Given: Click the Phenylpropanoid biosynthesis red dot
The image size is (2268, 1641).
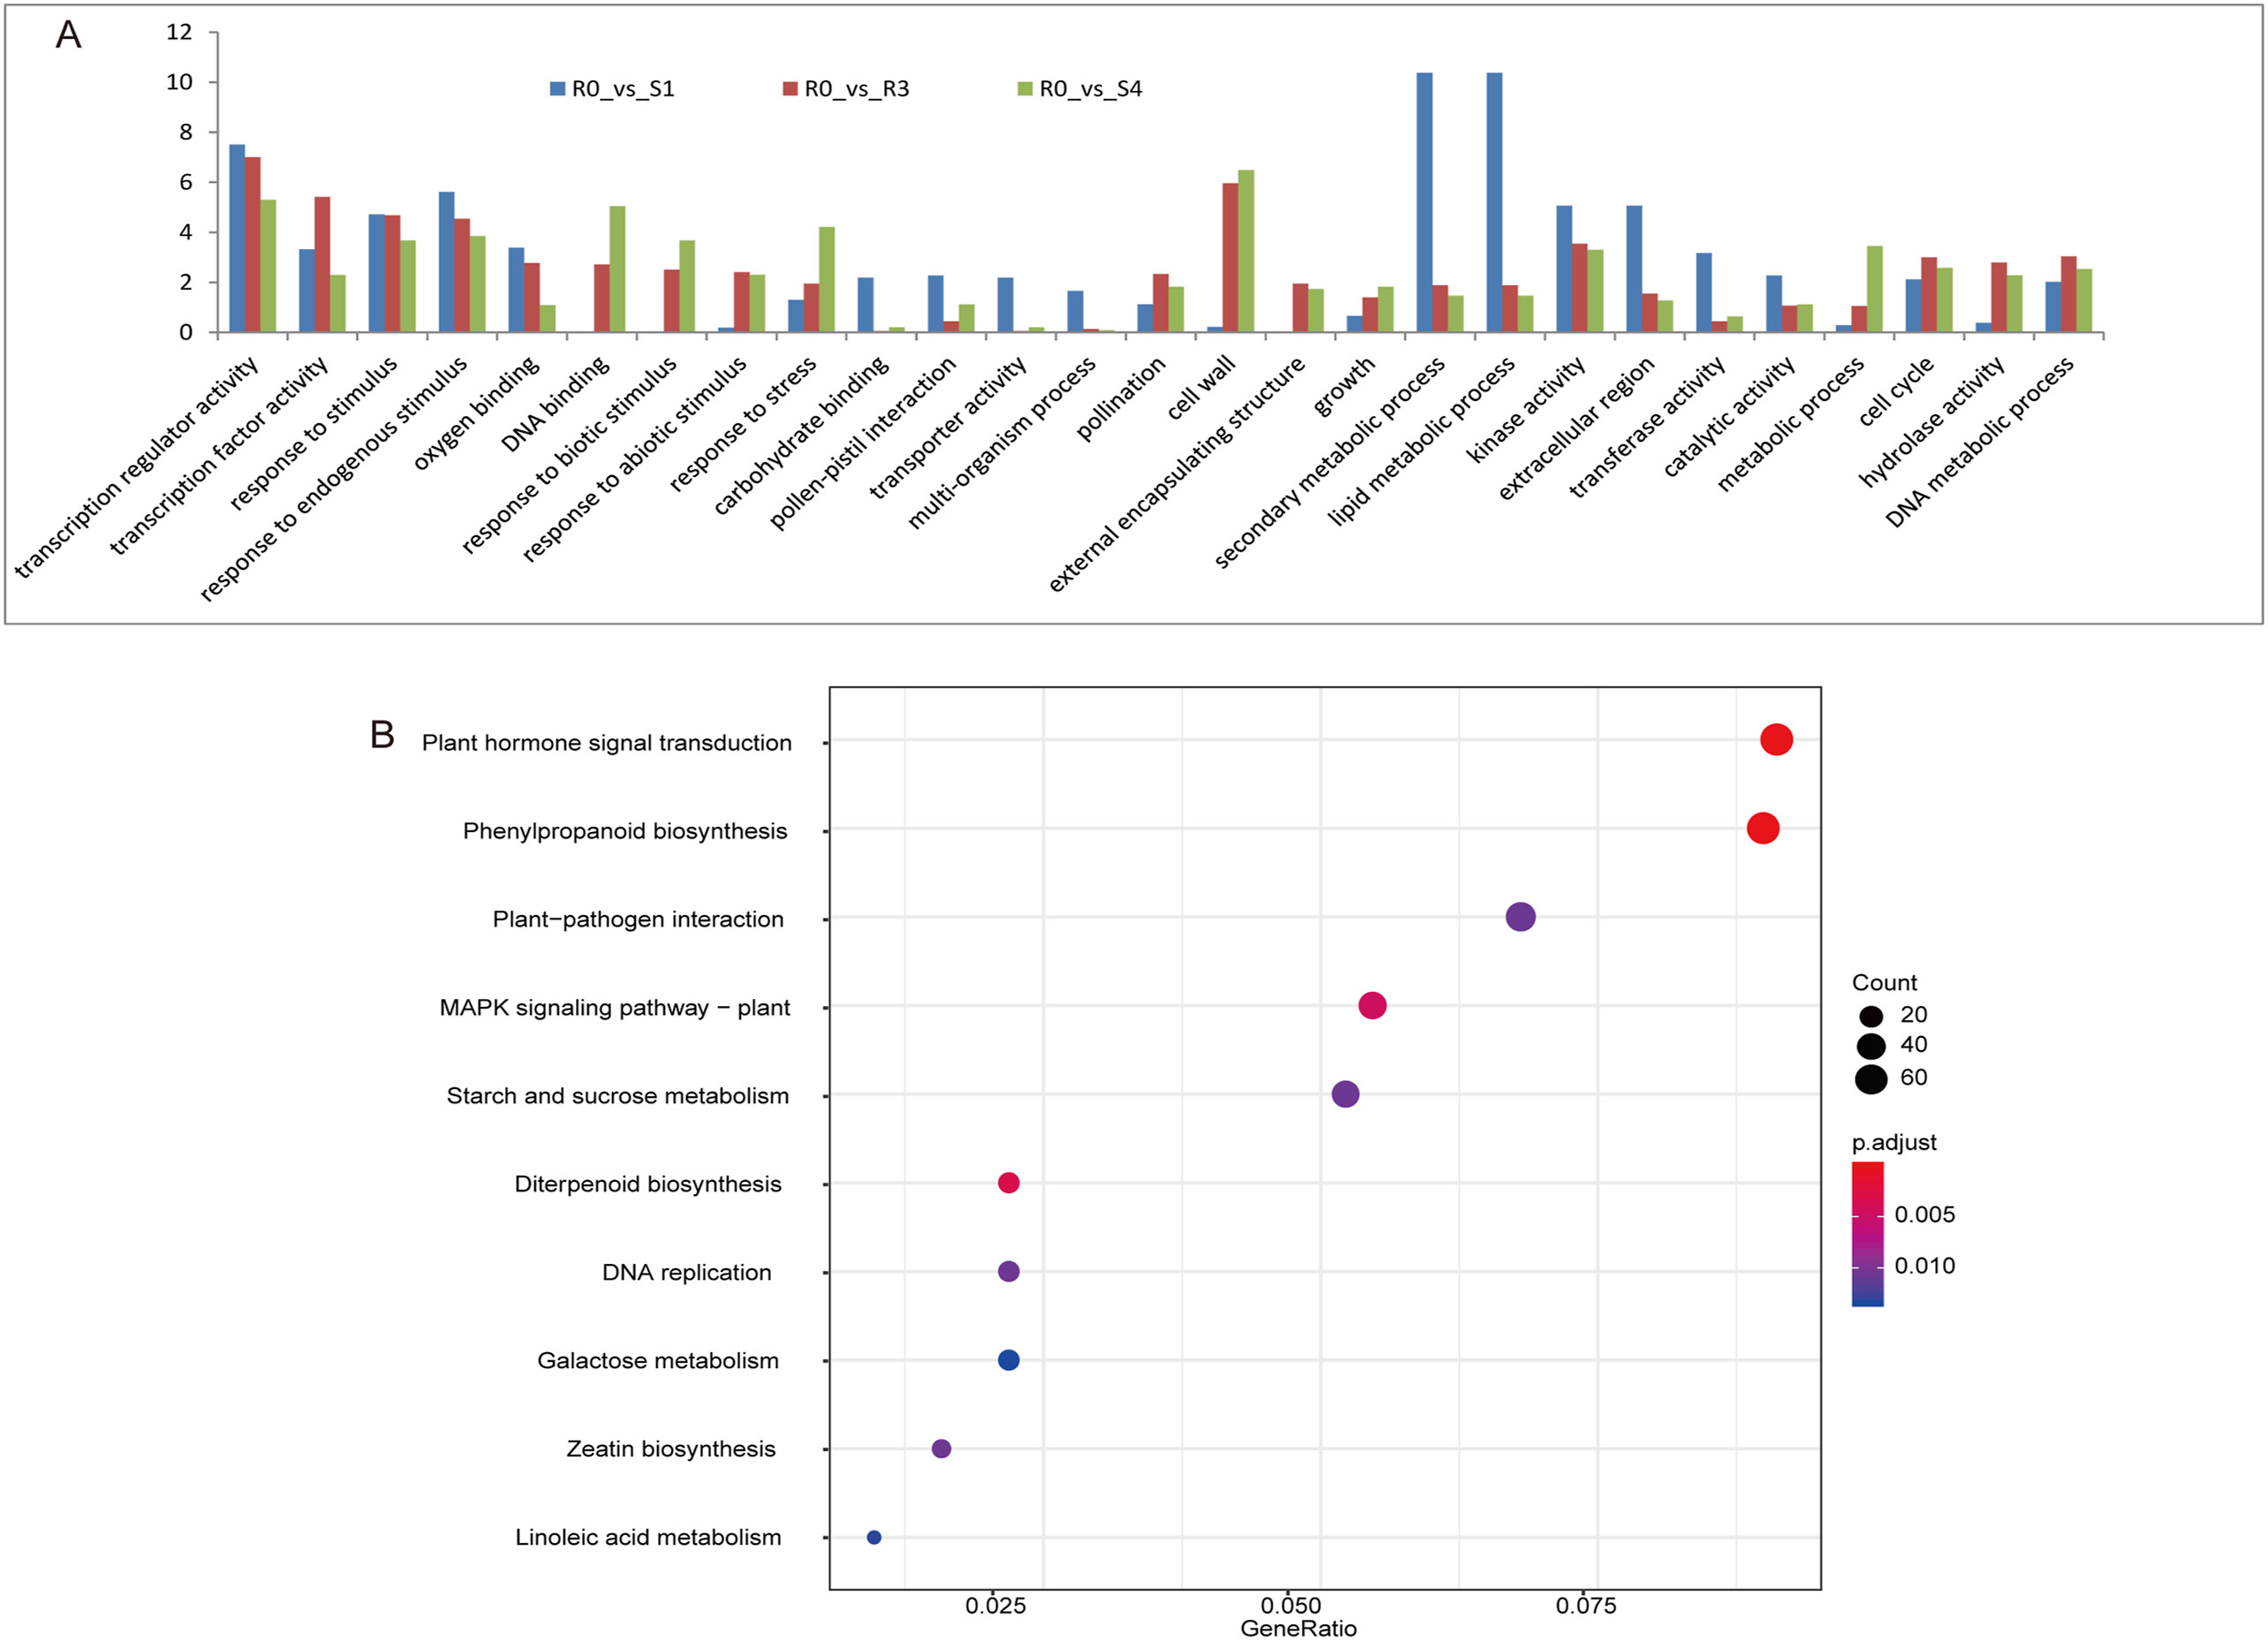Looking at the screenshot, I should coord(1762,828).
